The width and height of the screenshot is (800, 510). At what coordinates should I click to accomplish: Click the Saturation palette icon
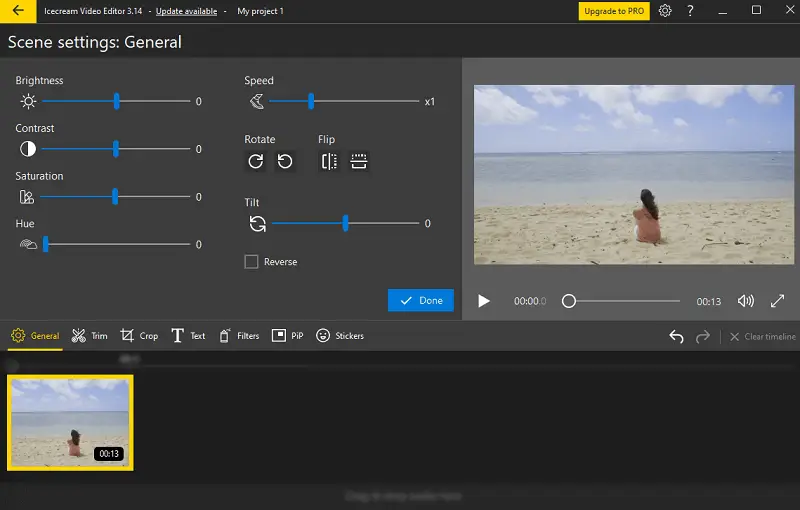(x=27, y=197)
